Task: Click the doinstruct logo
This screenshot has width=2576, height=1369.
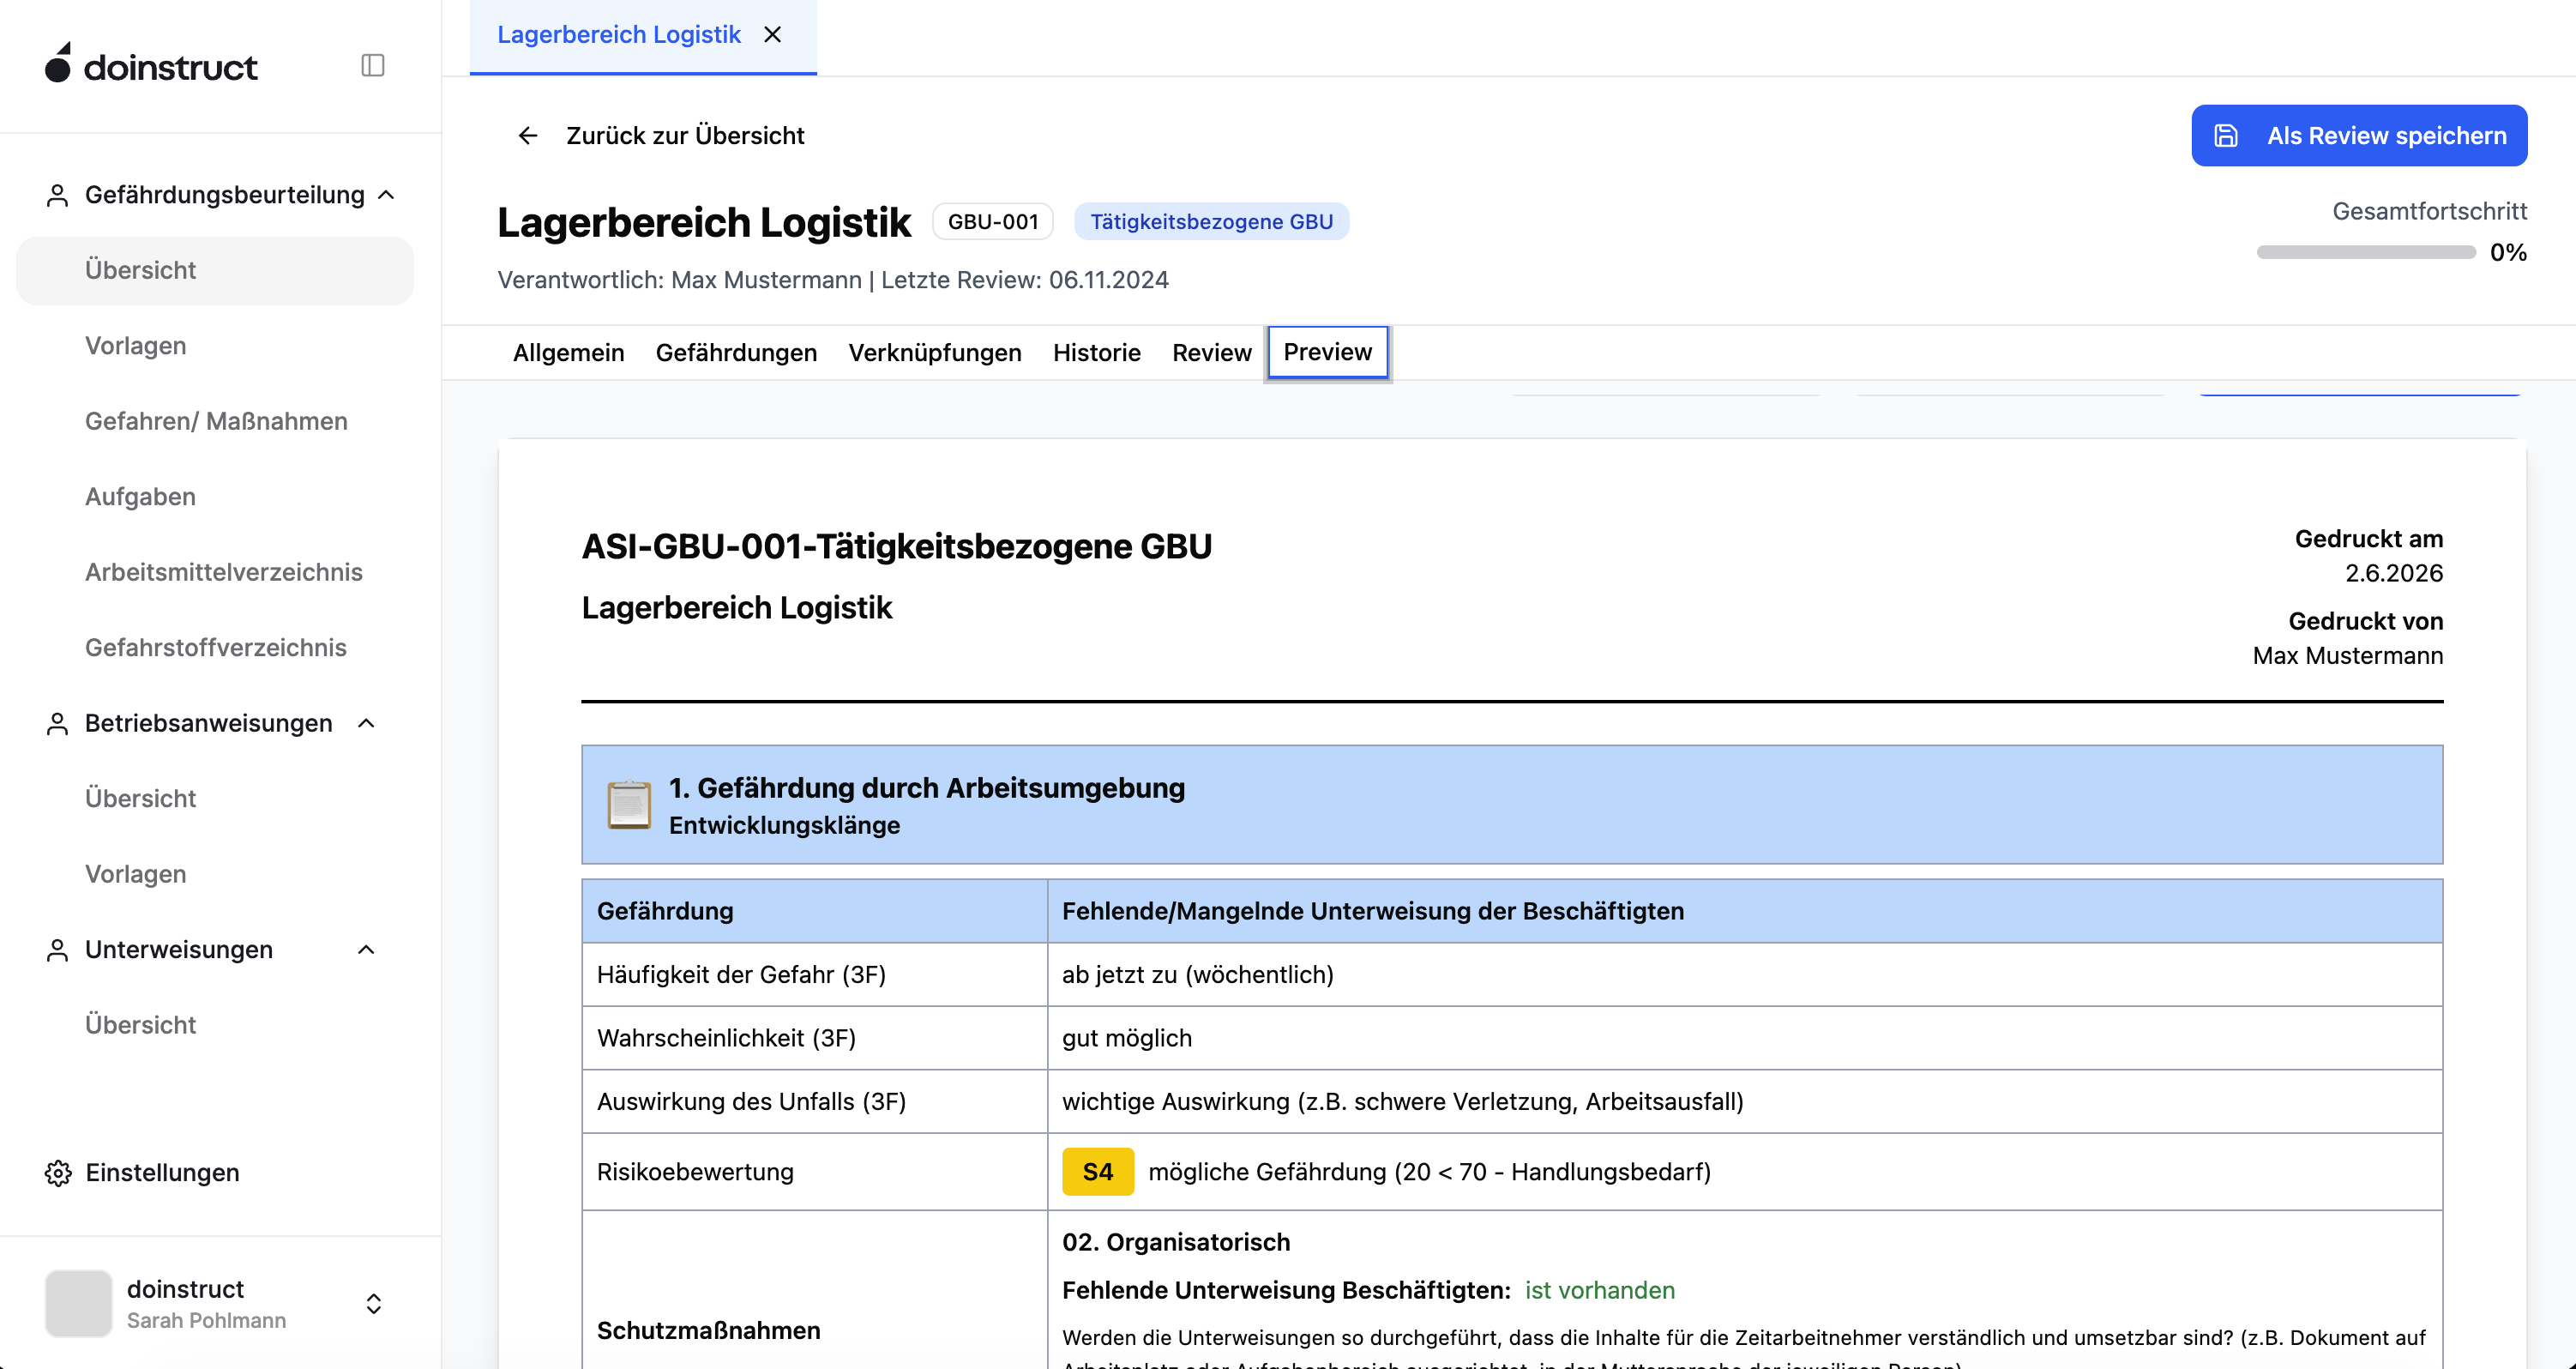Action: click(151, 65)
